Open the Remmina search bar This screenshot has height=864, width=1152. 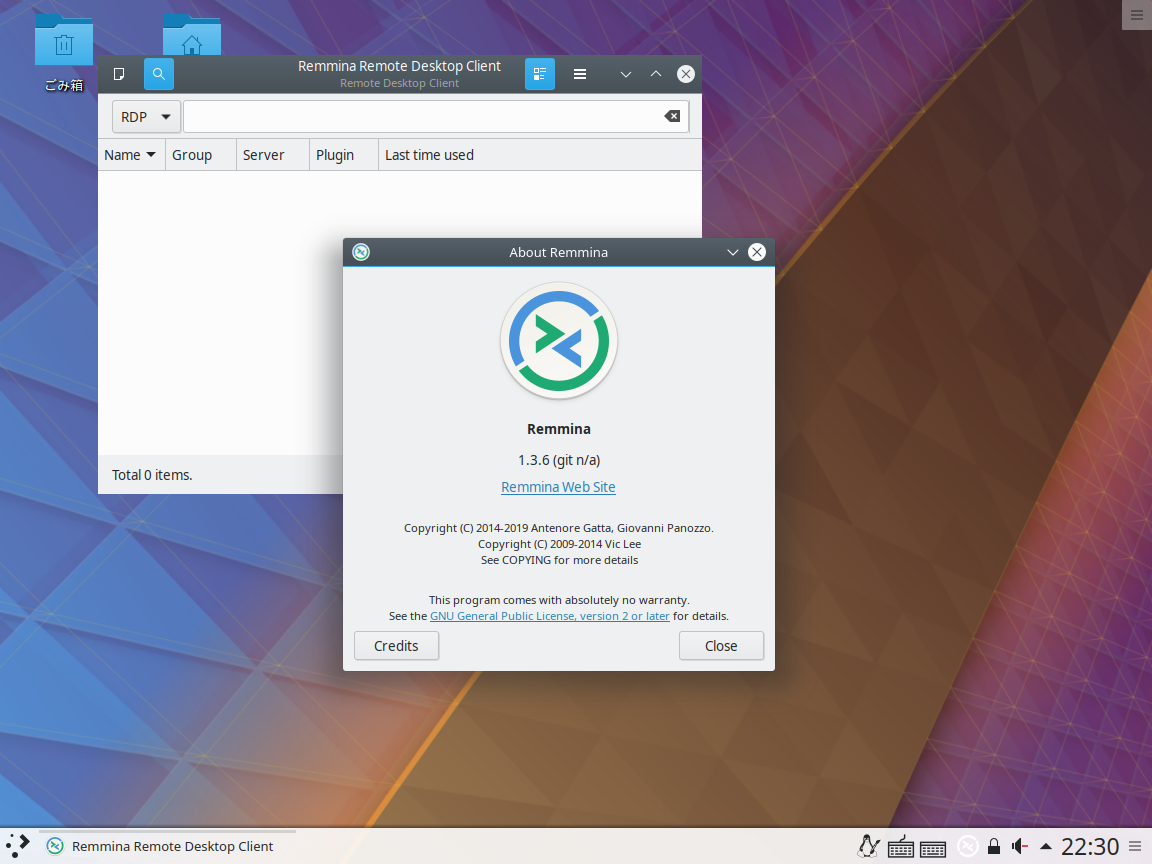158,74
